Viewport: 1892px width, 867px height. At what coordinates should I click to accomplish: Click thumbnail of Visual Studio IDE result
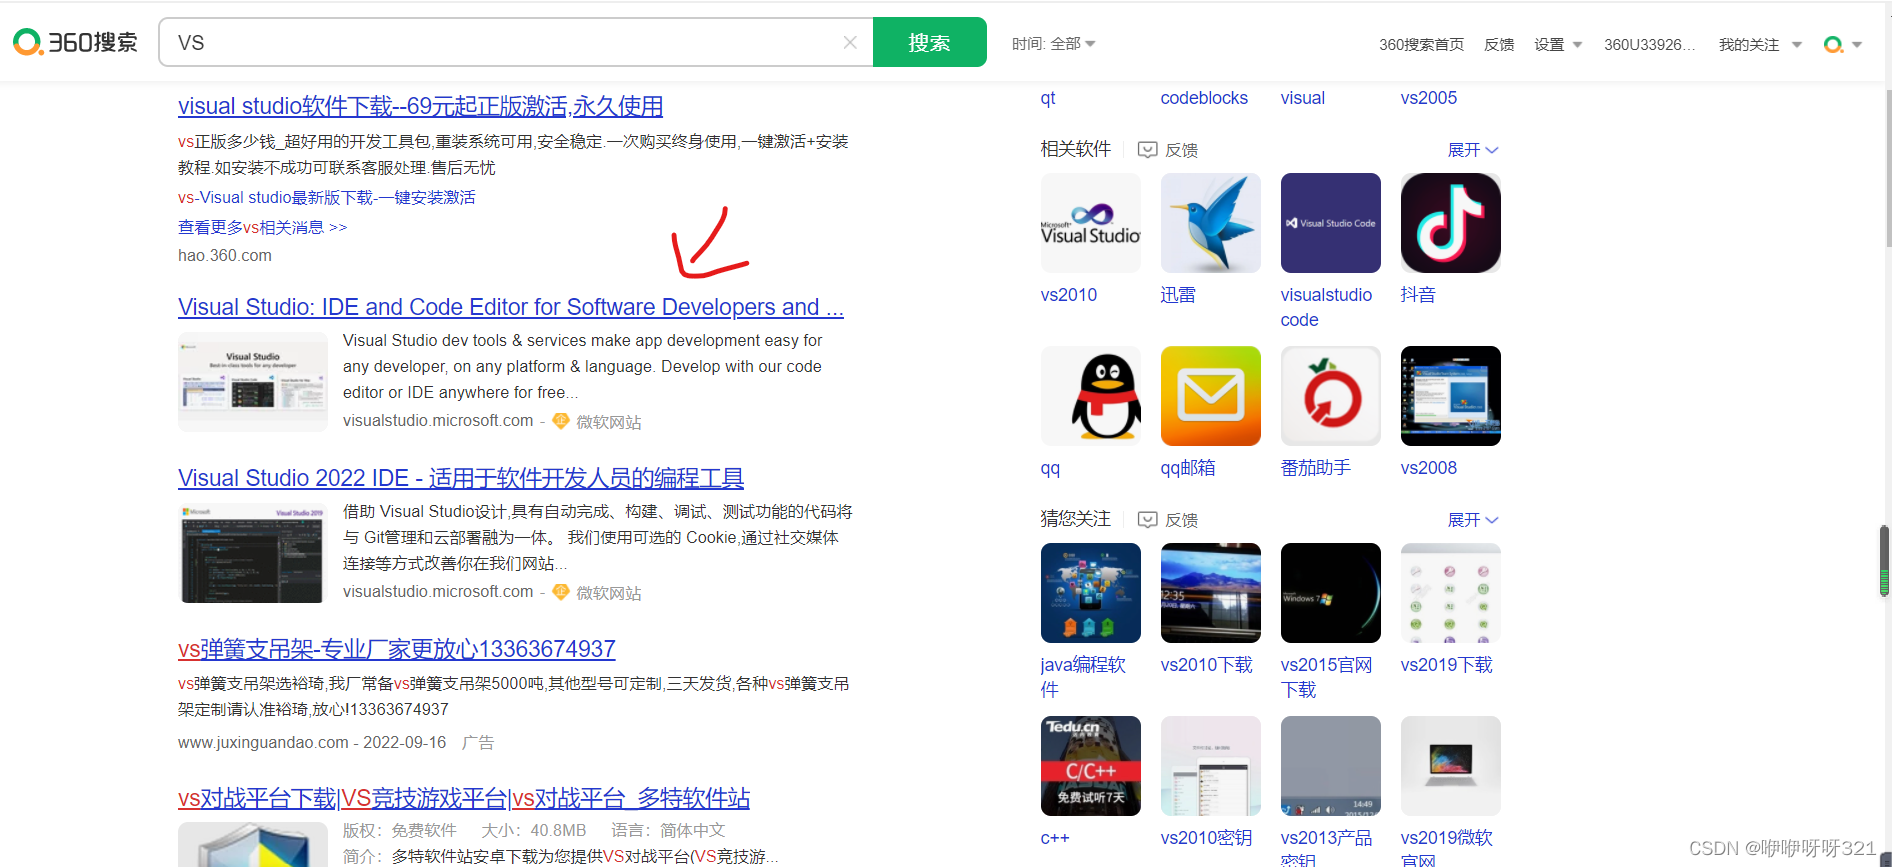pos(253,382)
